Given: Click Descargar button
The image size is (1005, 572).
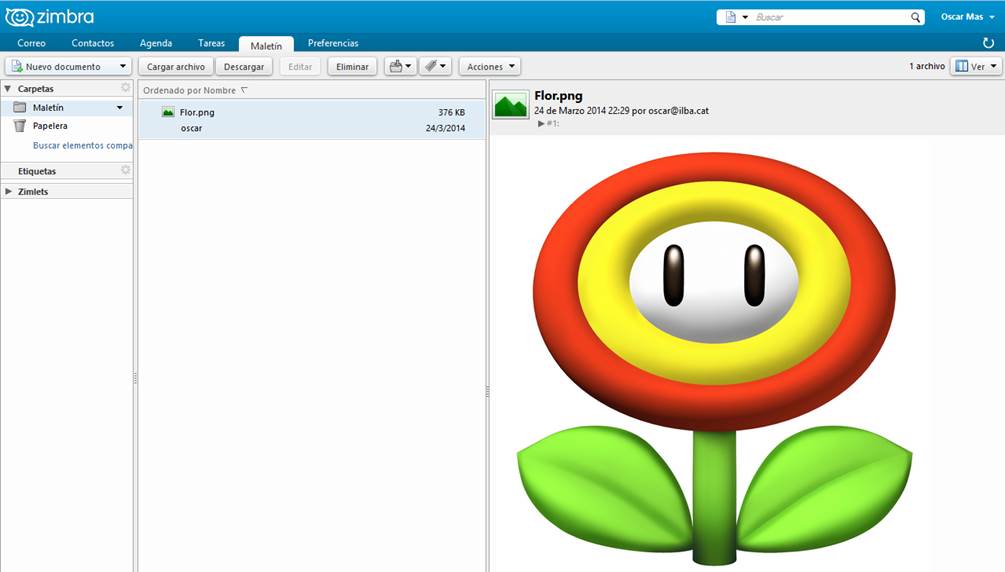Looking at the screenshot, I should 244,67.
